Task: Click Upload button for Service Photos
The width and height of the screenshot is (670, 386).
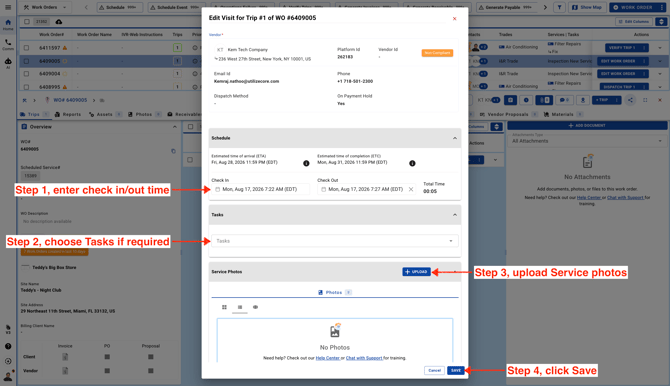Action: pyautogui.click(x=416, y=271)
